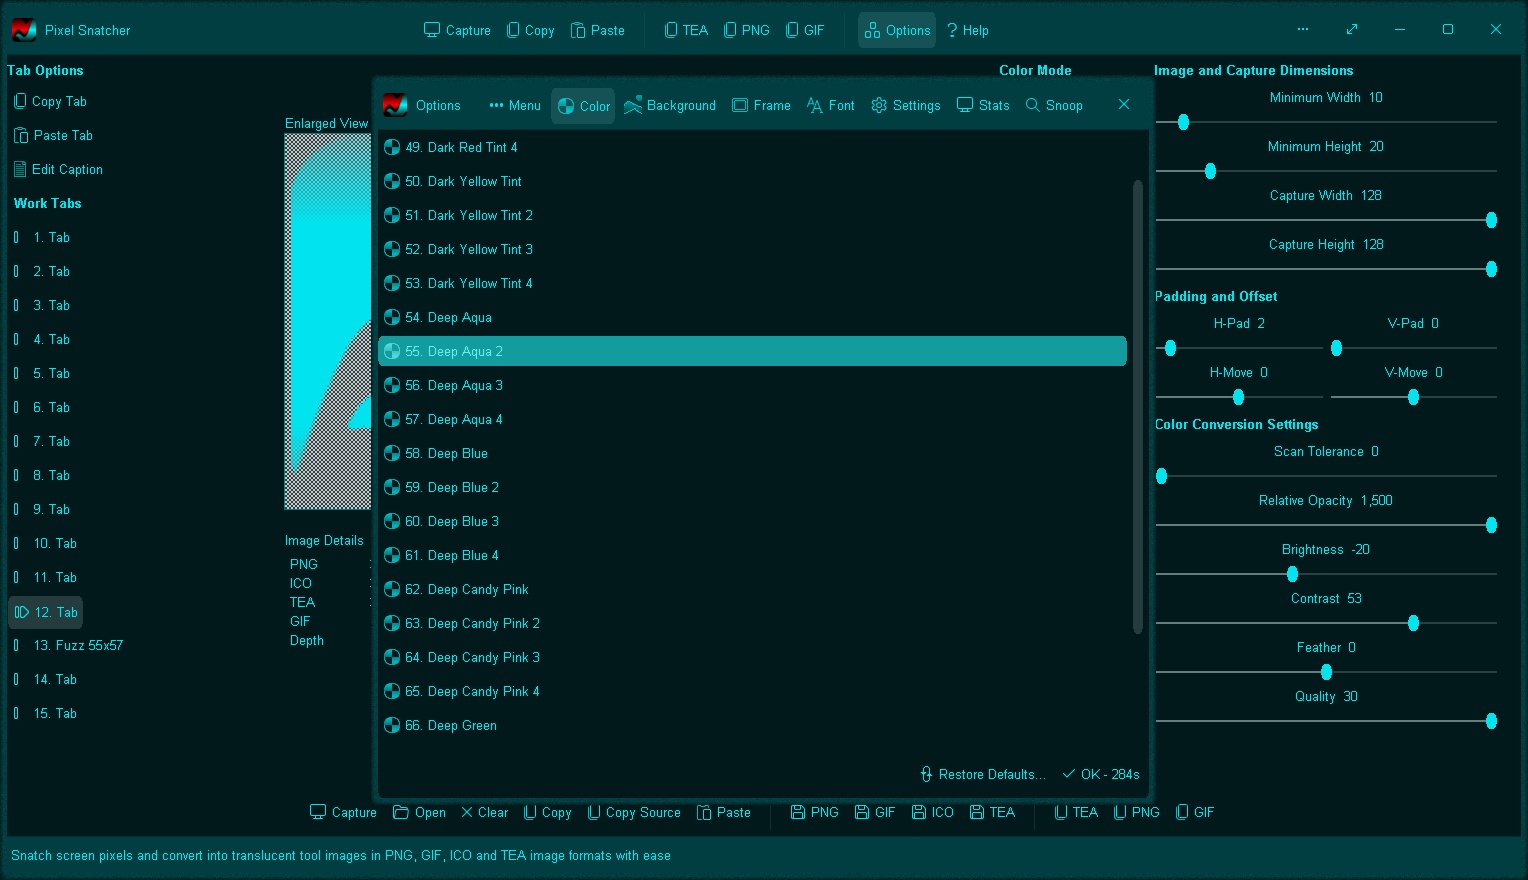The height and width of the screenshot is (880, 1528).
Task: Open the Snoop panel in the Options dialog
Action: coord(1054,105)
